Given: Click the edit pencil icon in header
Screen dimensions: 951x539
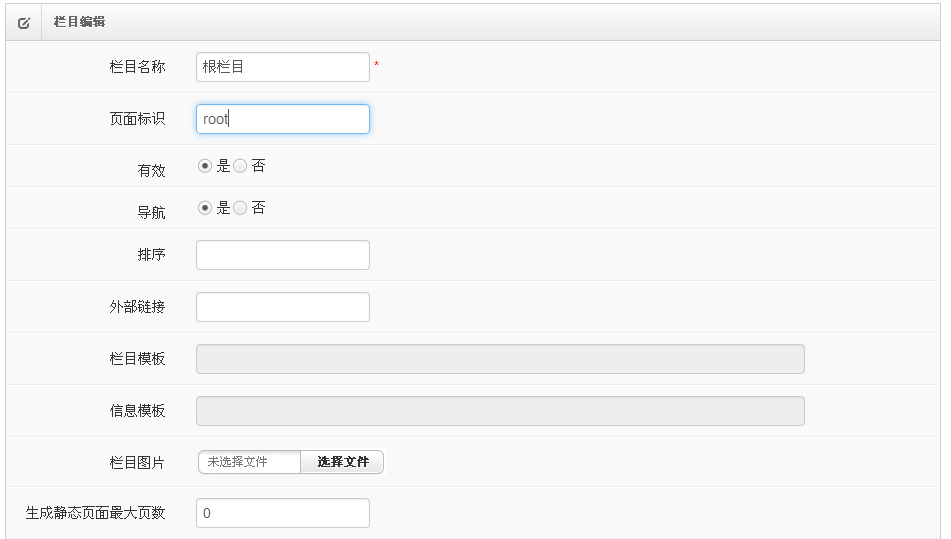Looking at the screenshot, I should (x=24, y=23).
